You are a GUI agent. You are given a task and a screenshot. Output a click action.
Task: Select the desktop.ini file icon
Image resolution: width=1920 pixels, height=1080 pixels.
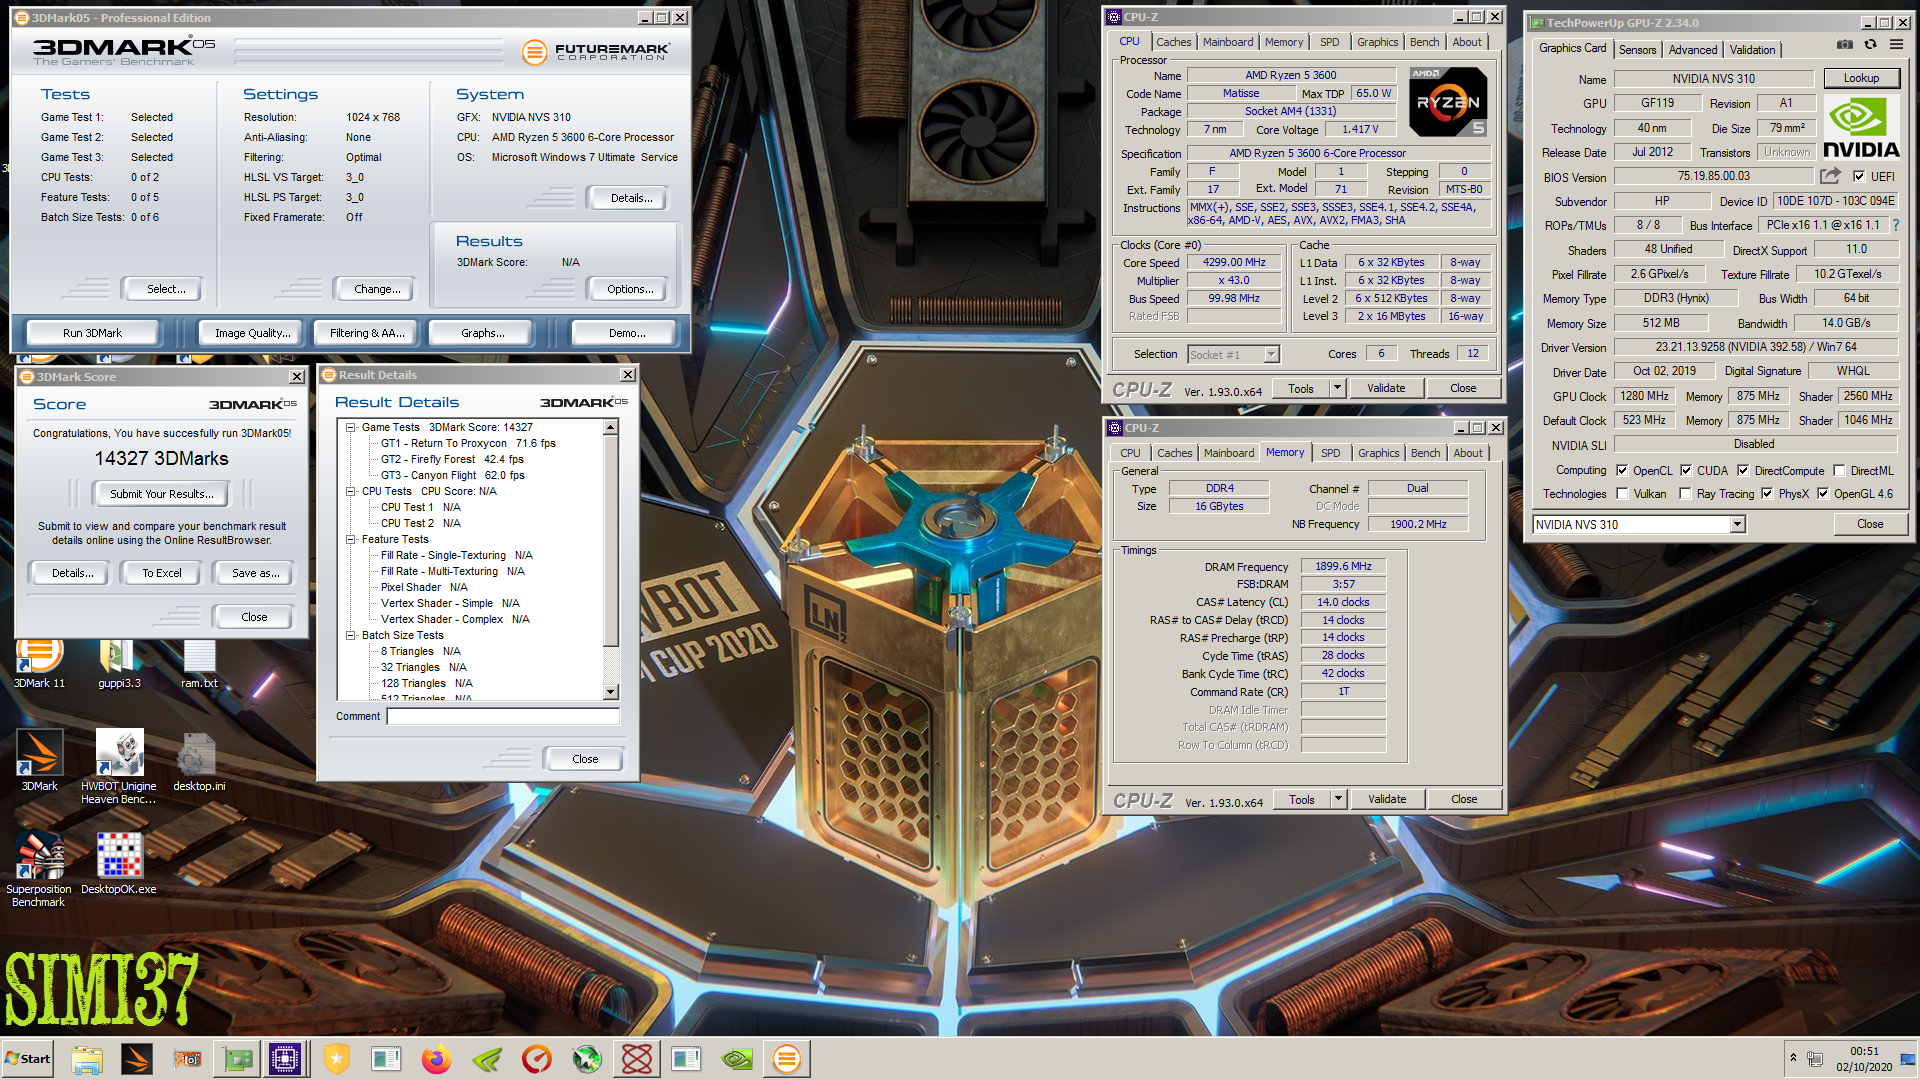(x=199, y=762)
